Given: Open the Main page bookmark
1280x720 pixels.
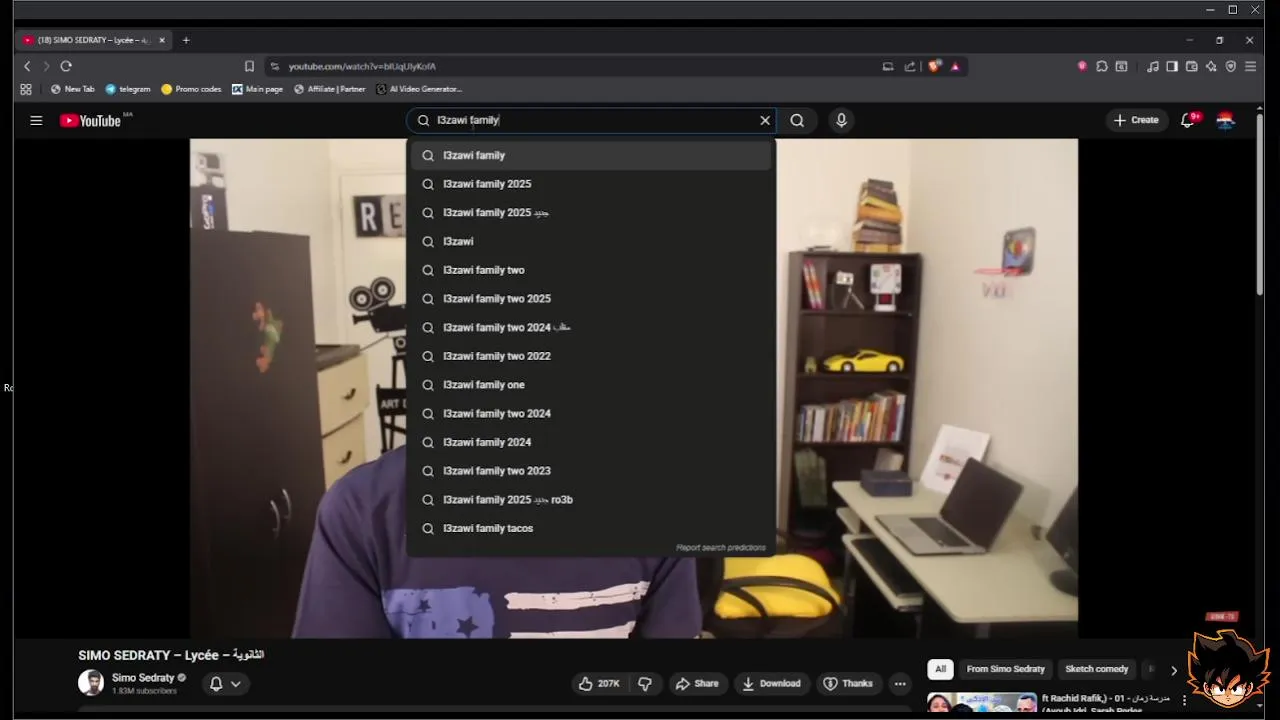Looking at the screenshot, I should point(257,89).
